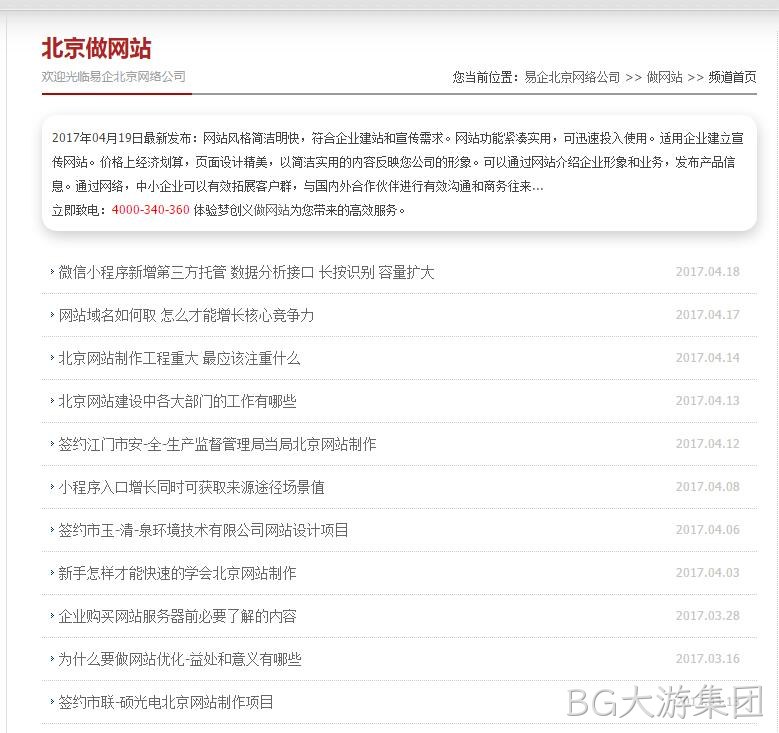
Task: Click the date 2017.03.28
Action: pos(707,616)
